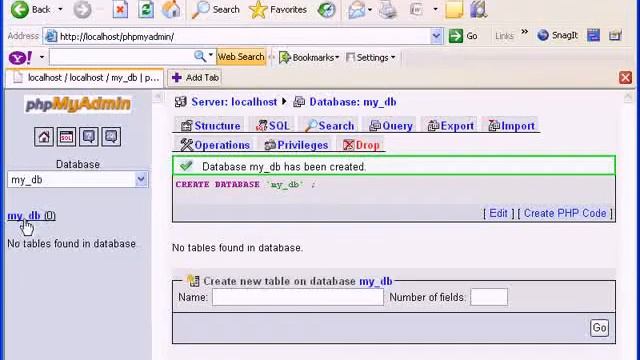640x360 pixels.
Task: Click the last SnagIt toolbar icon
Action: [x=615, y=36]
